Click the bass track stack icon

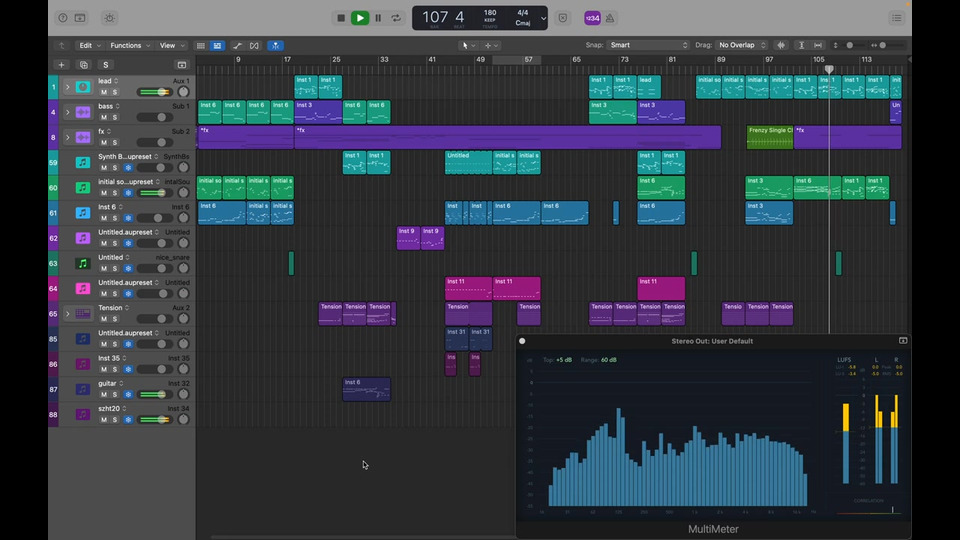tap(83, 112)
